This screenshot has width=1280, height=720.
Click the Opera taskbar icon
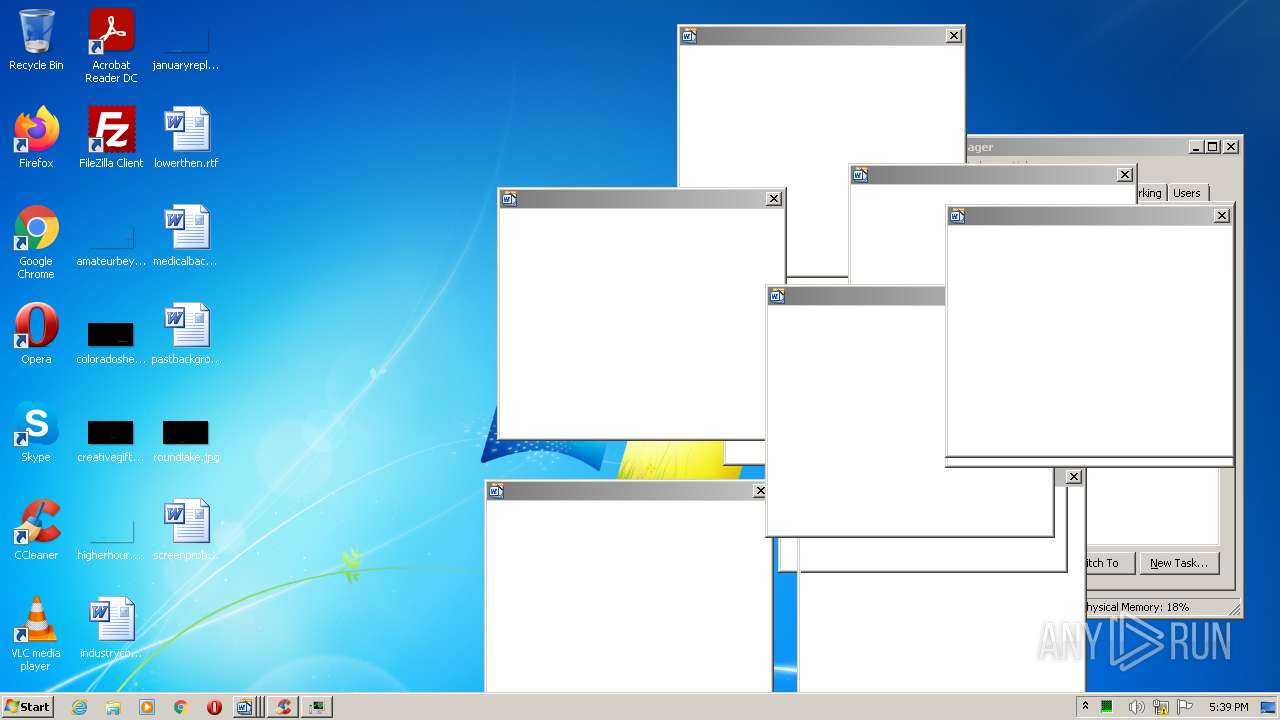(214, 707)
